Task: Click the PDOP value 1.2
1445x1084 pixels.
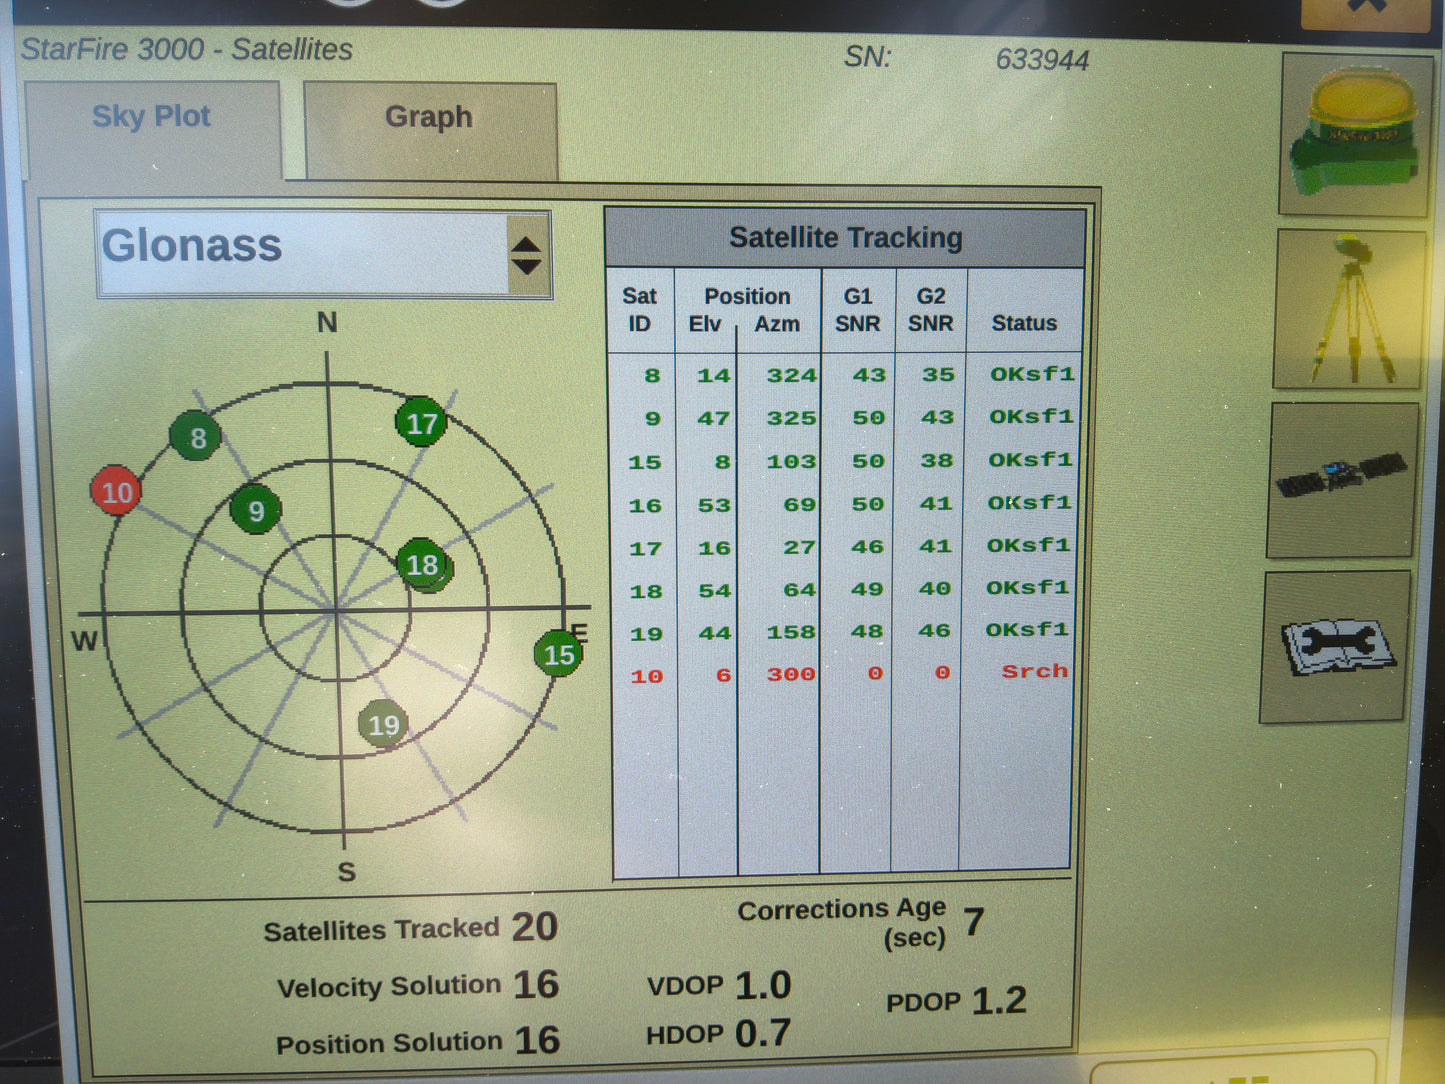Action: pyautogui.click(x=999, y=1000)
